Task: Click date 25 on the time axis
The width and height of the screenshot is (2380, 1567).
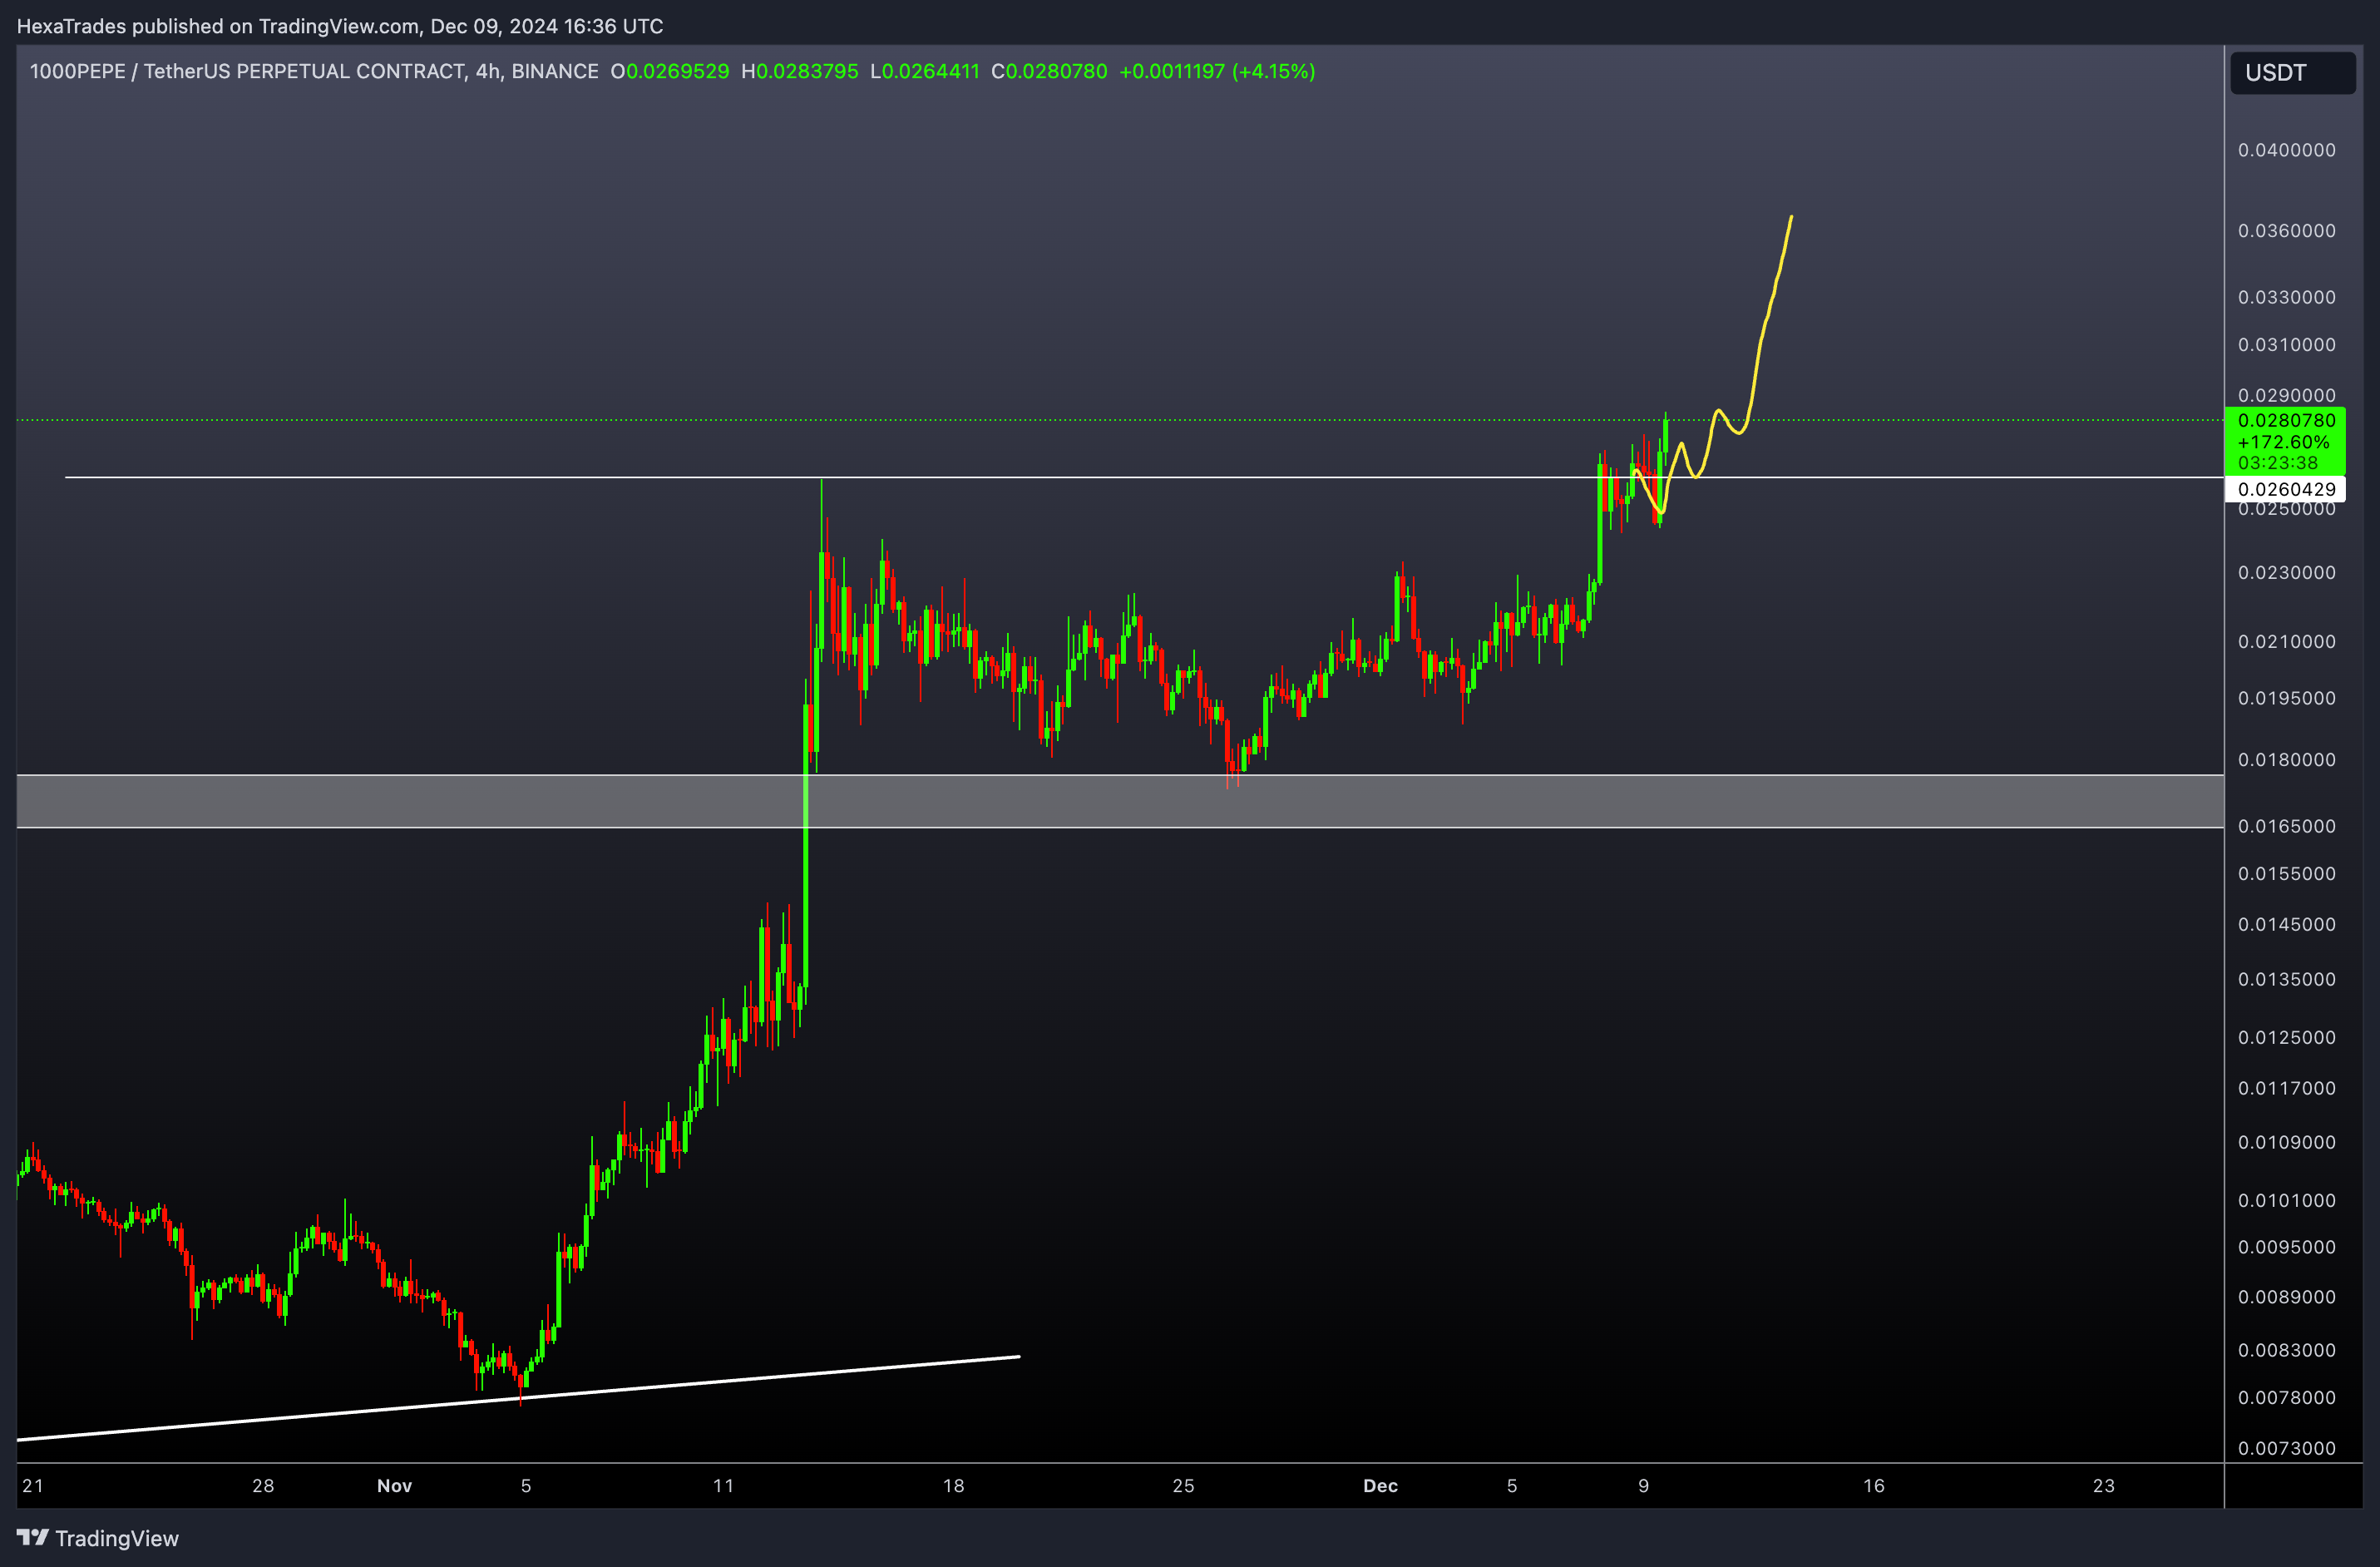Action: (x=1184, y=1486)
